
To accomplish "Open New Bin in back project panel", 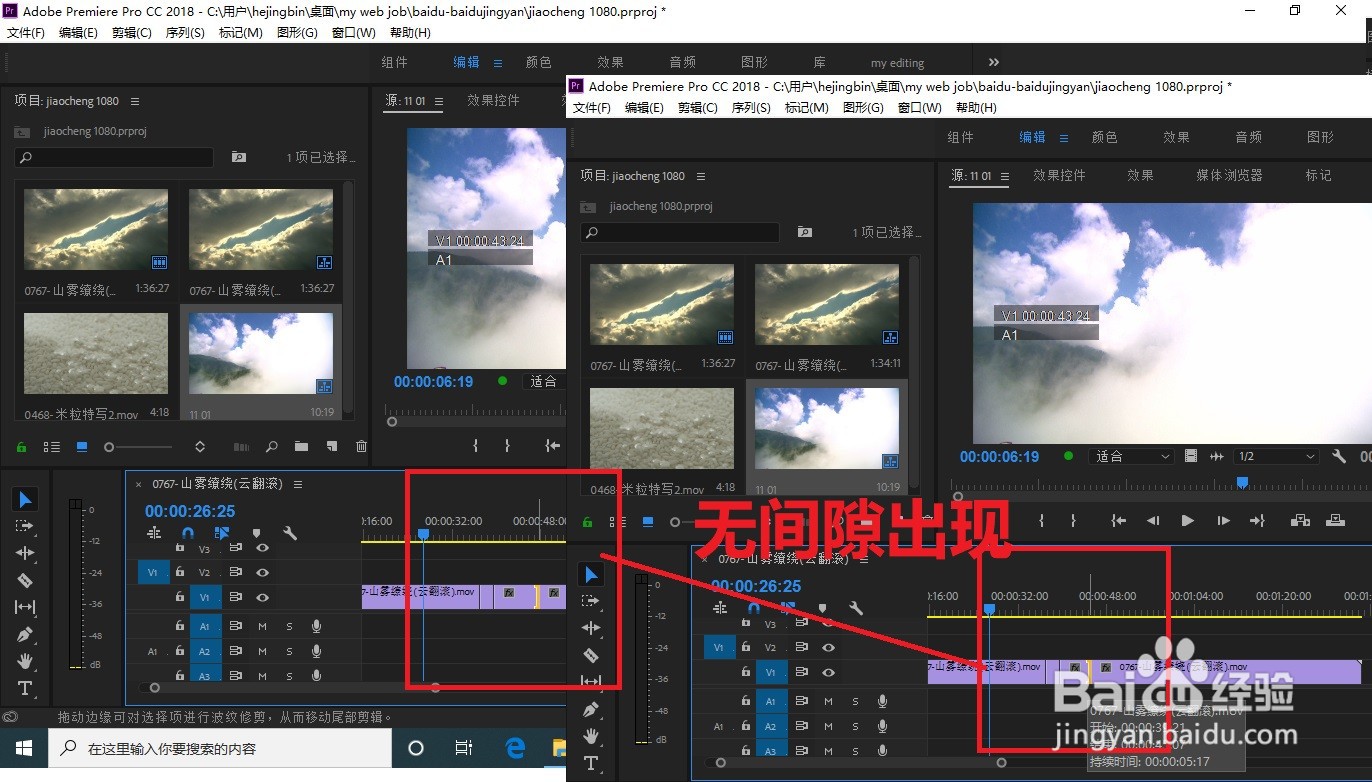I will 301,446.
